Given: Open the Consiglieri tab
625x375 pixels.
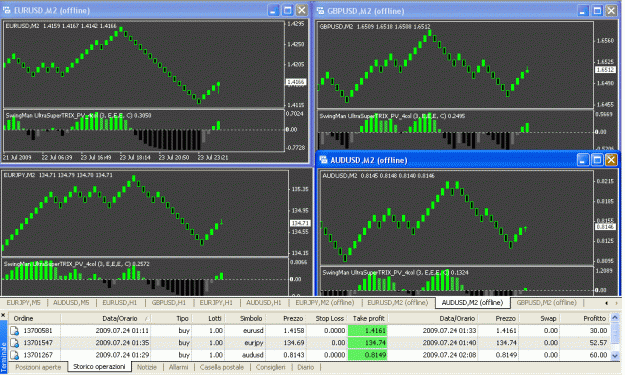Looking at the screenshot, I should 271,367.
